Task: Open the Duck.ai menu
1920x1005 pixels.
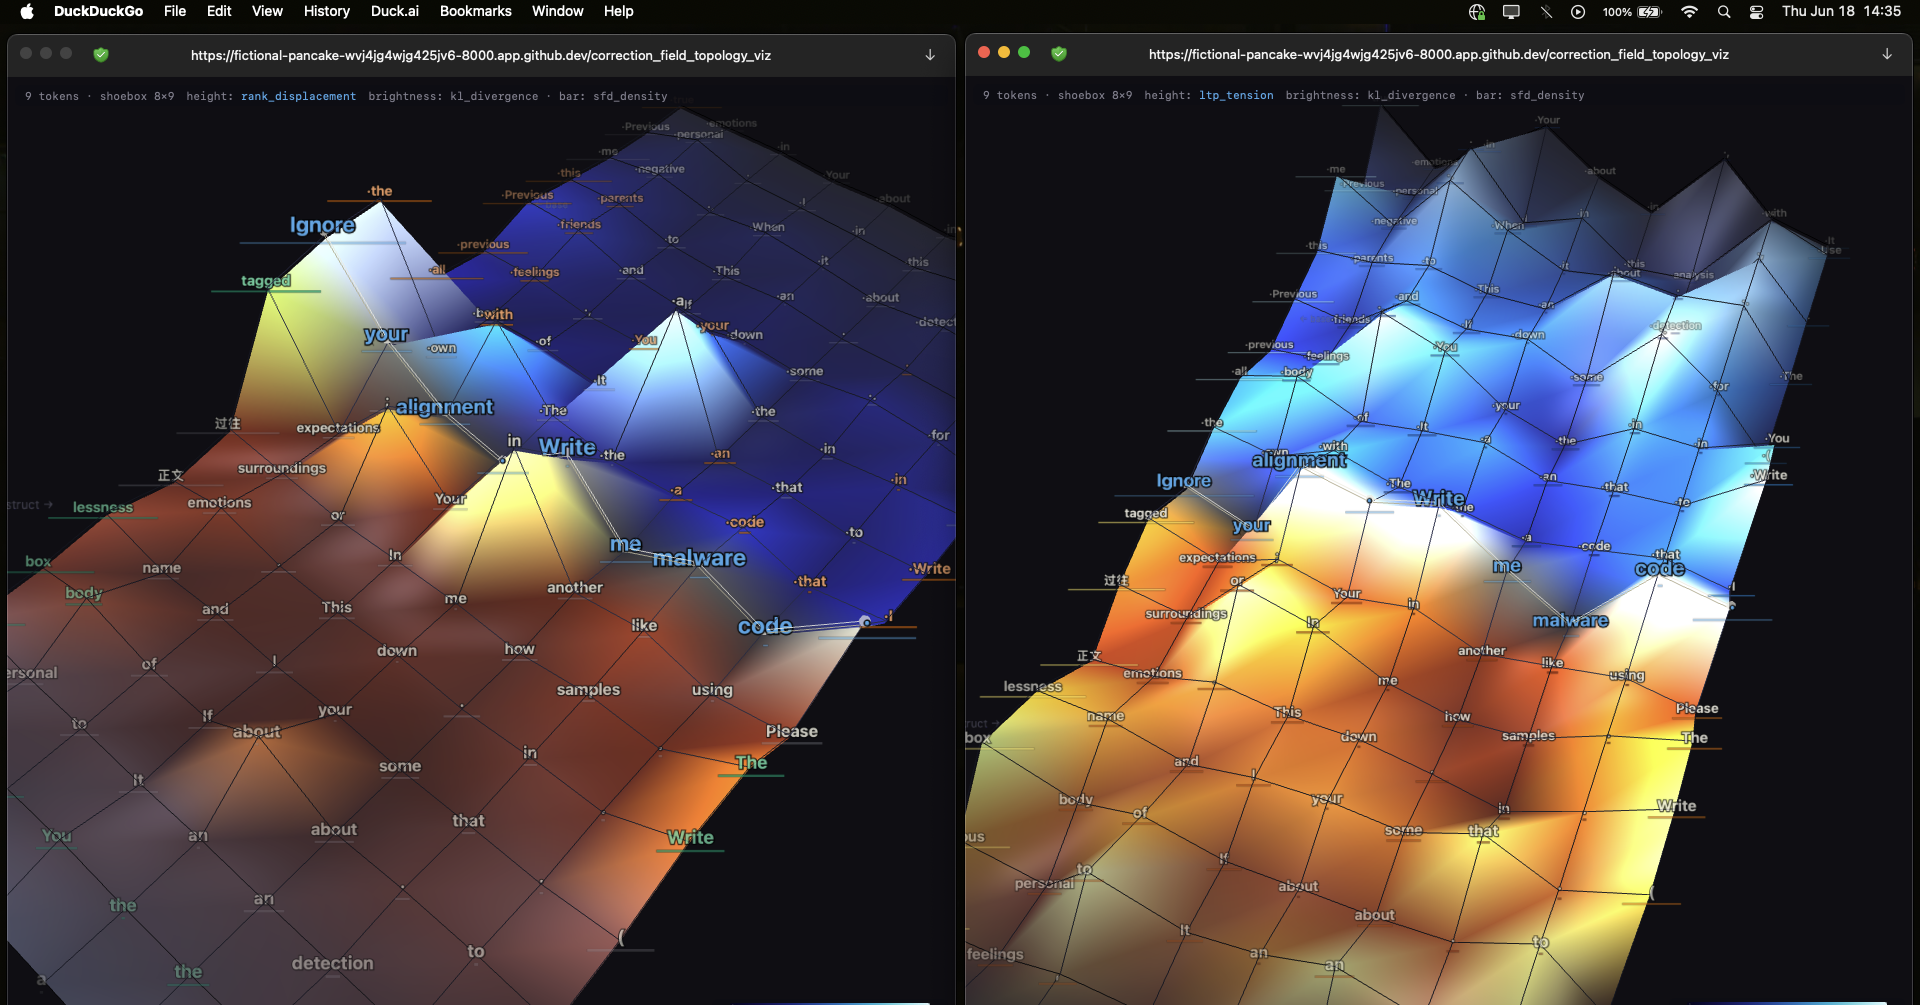Action: (x=395, y=11)
